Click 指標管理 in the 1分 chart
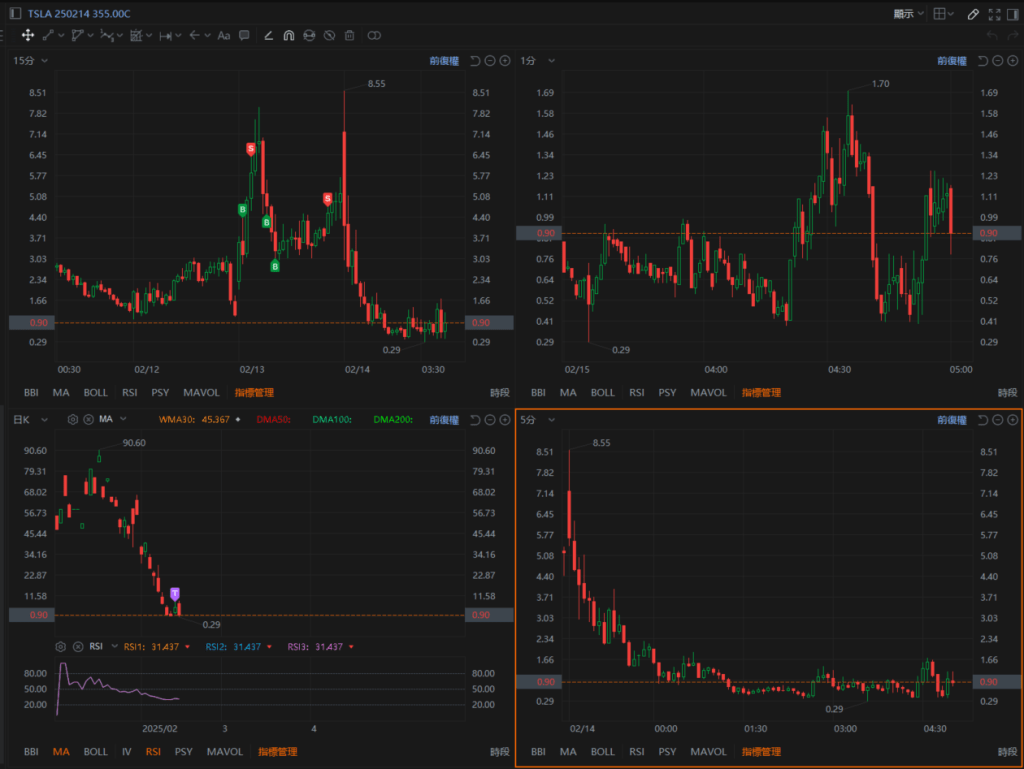 (x=761, y=393)
